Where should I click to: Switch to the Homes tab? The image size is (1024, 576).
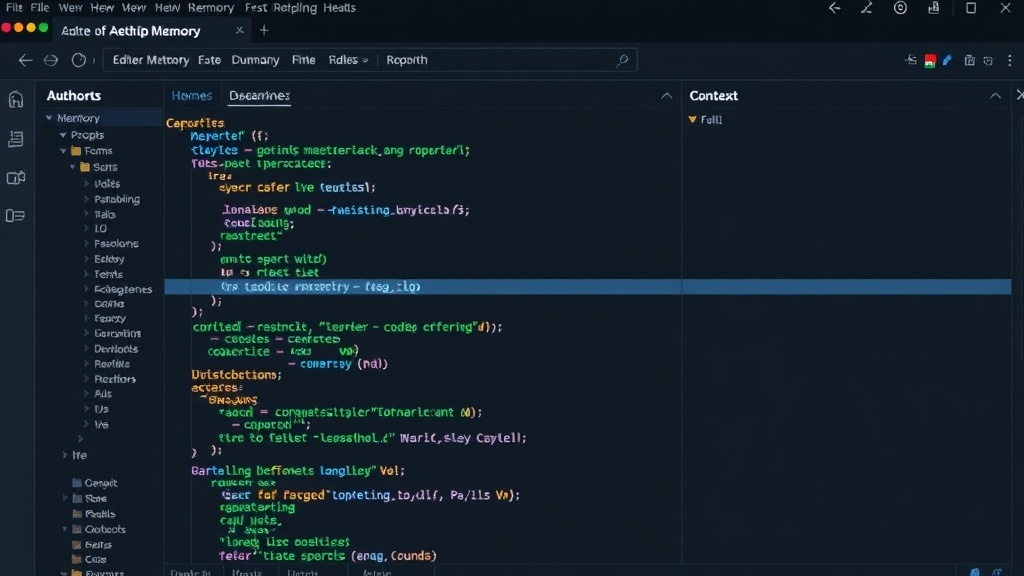[x=192, y=95]
